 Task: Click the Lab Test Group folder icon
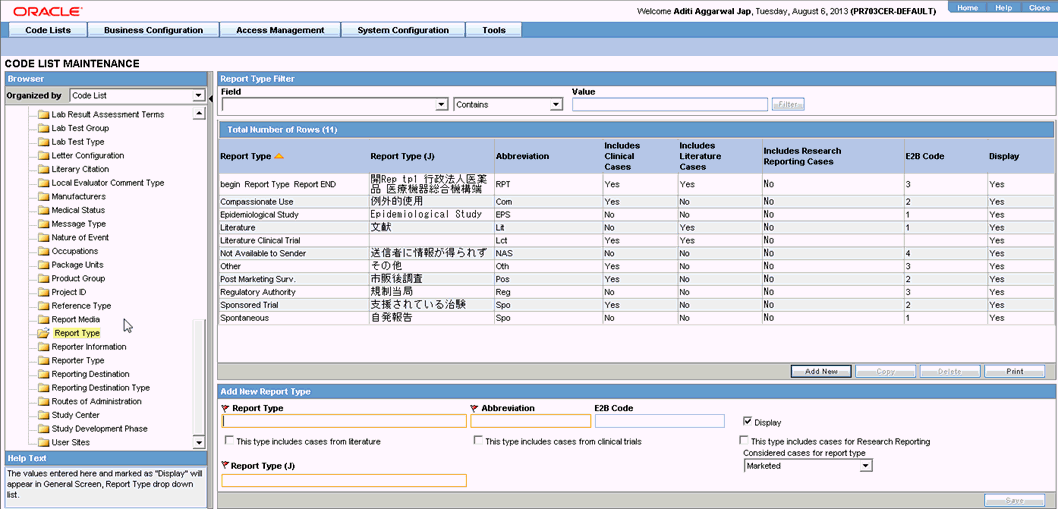click(43, 128)
